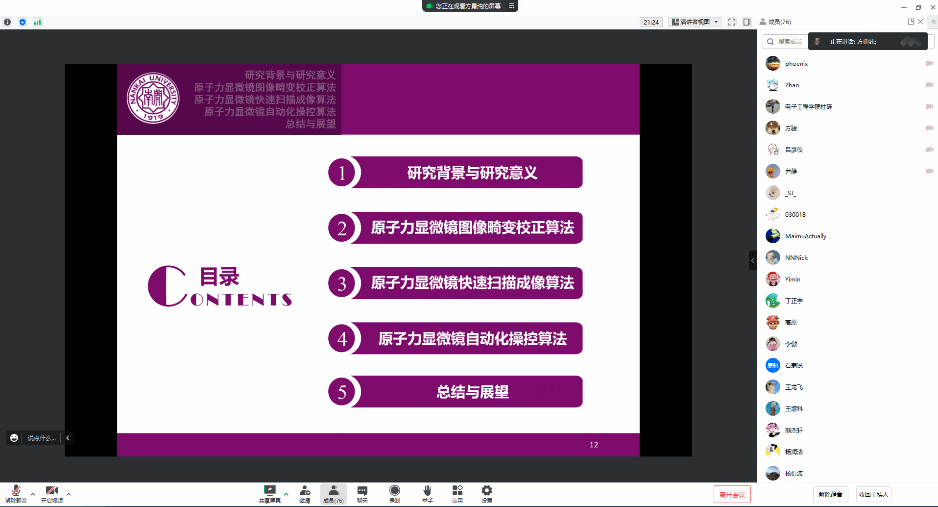Unmute the microphone in bottom toolbar
The image size is (938, 507).
(16, 492)
